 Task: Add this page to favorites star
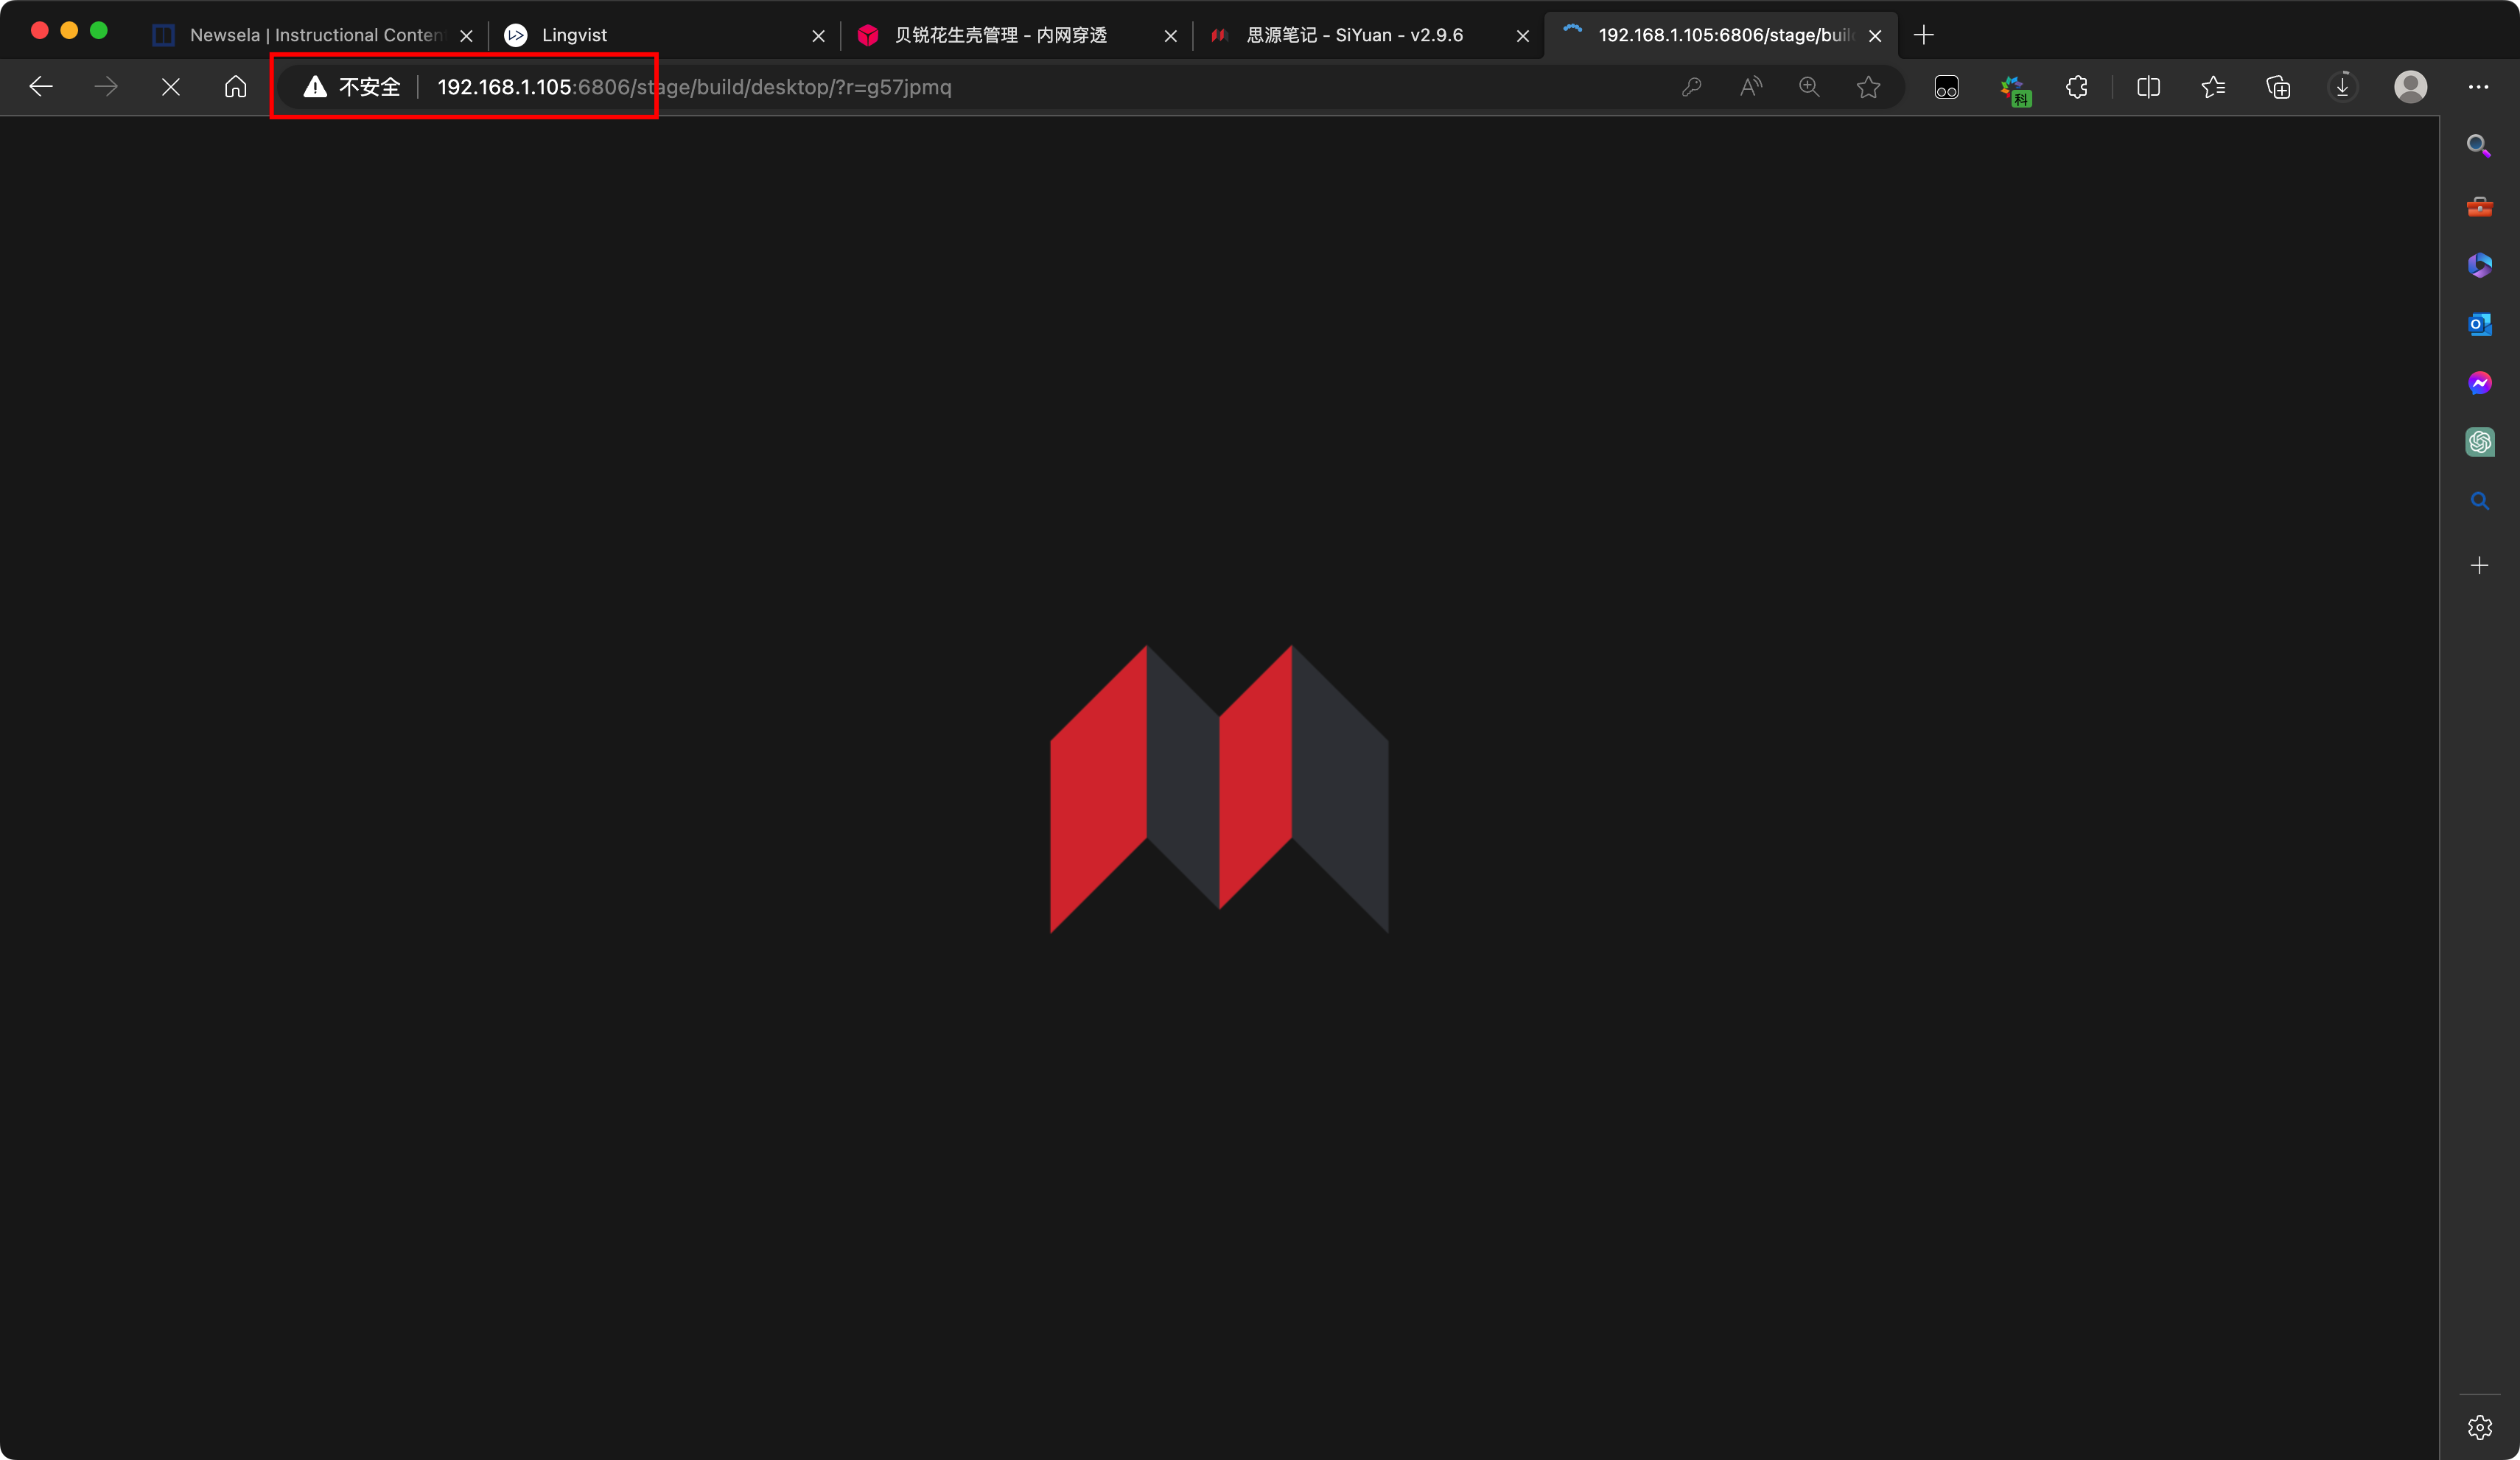(1868, 87)
